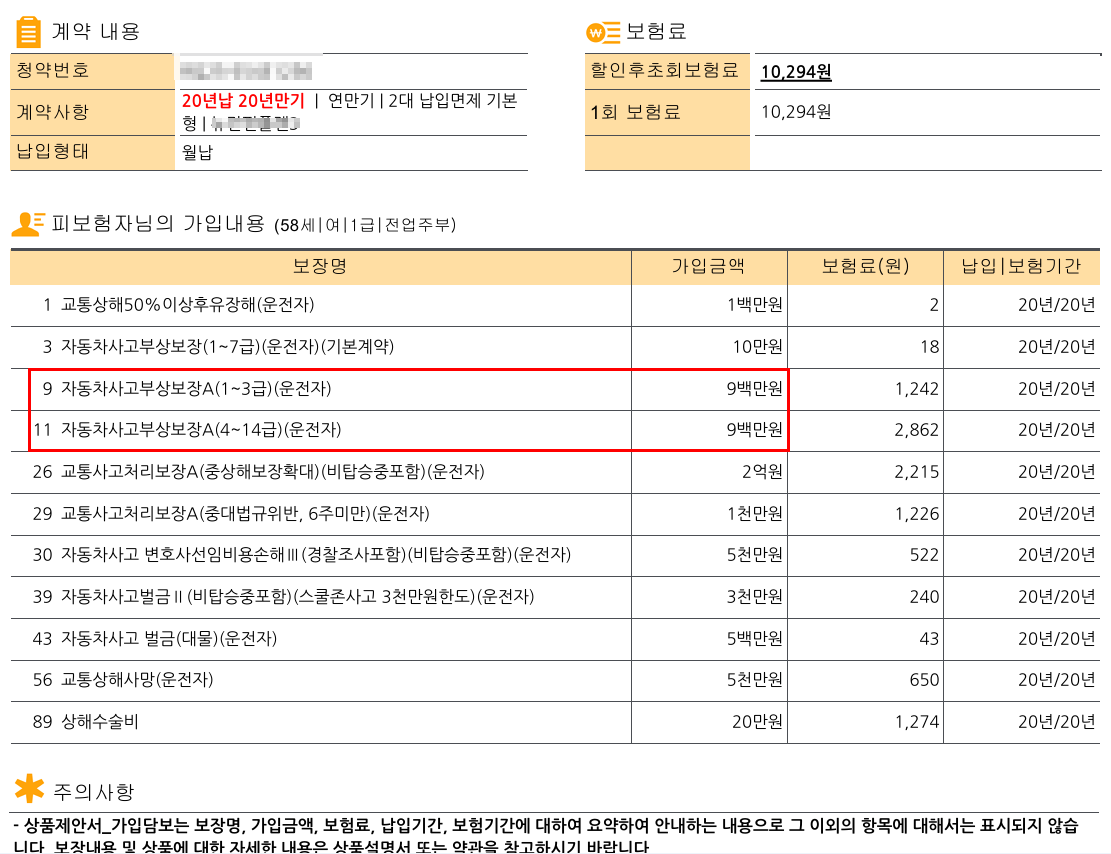
Task: Click the orange 주의사항 asterisk icon
Action: pos(29,788)
